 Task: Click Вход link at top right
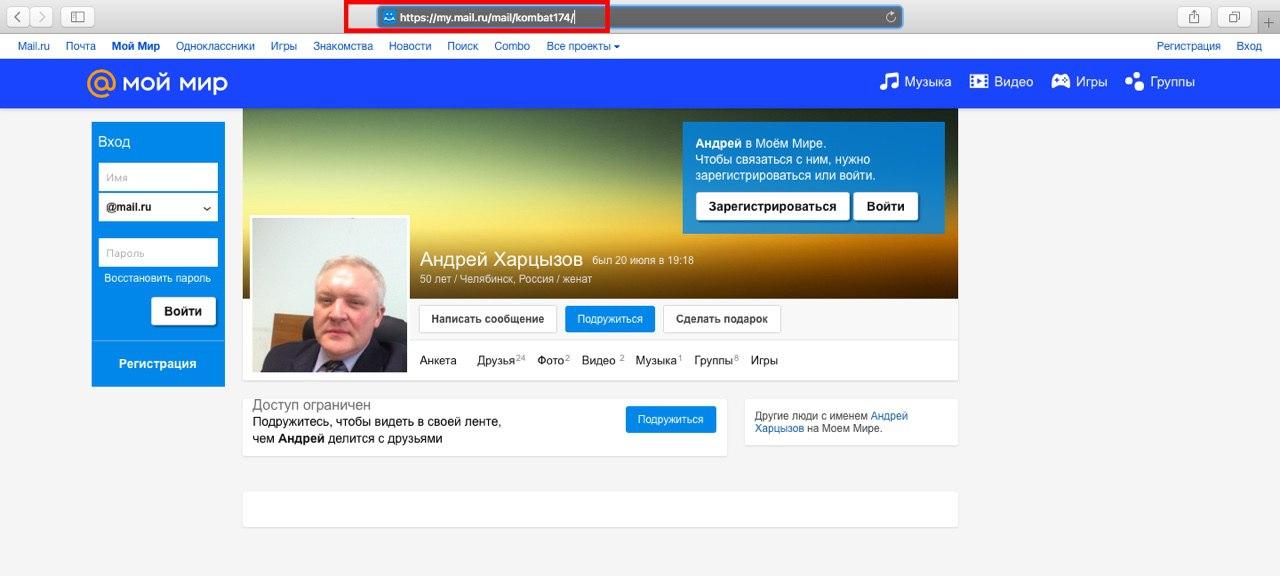tap(1249, 46)
